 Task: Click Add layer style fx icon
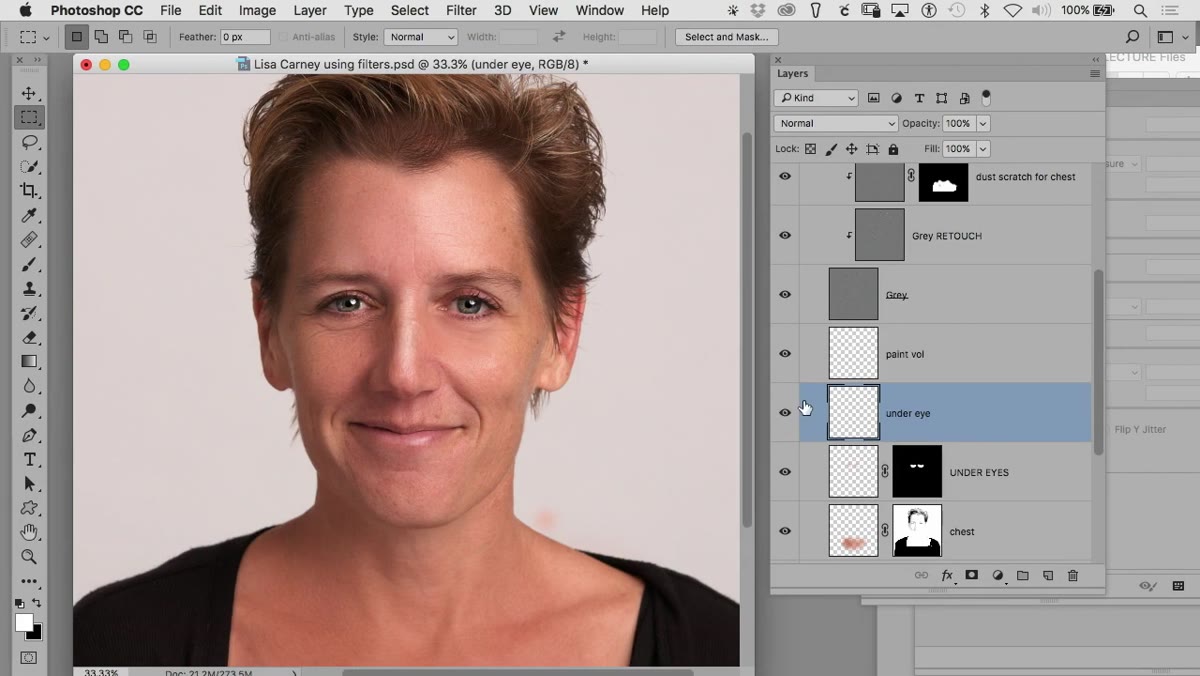947,576
